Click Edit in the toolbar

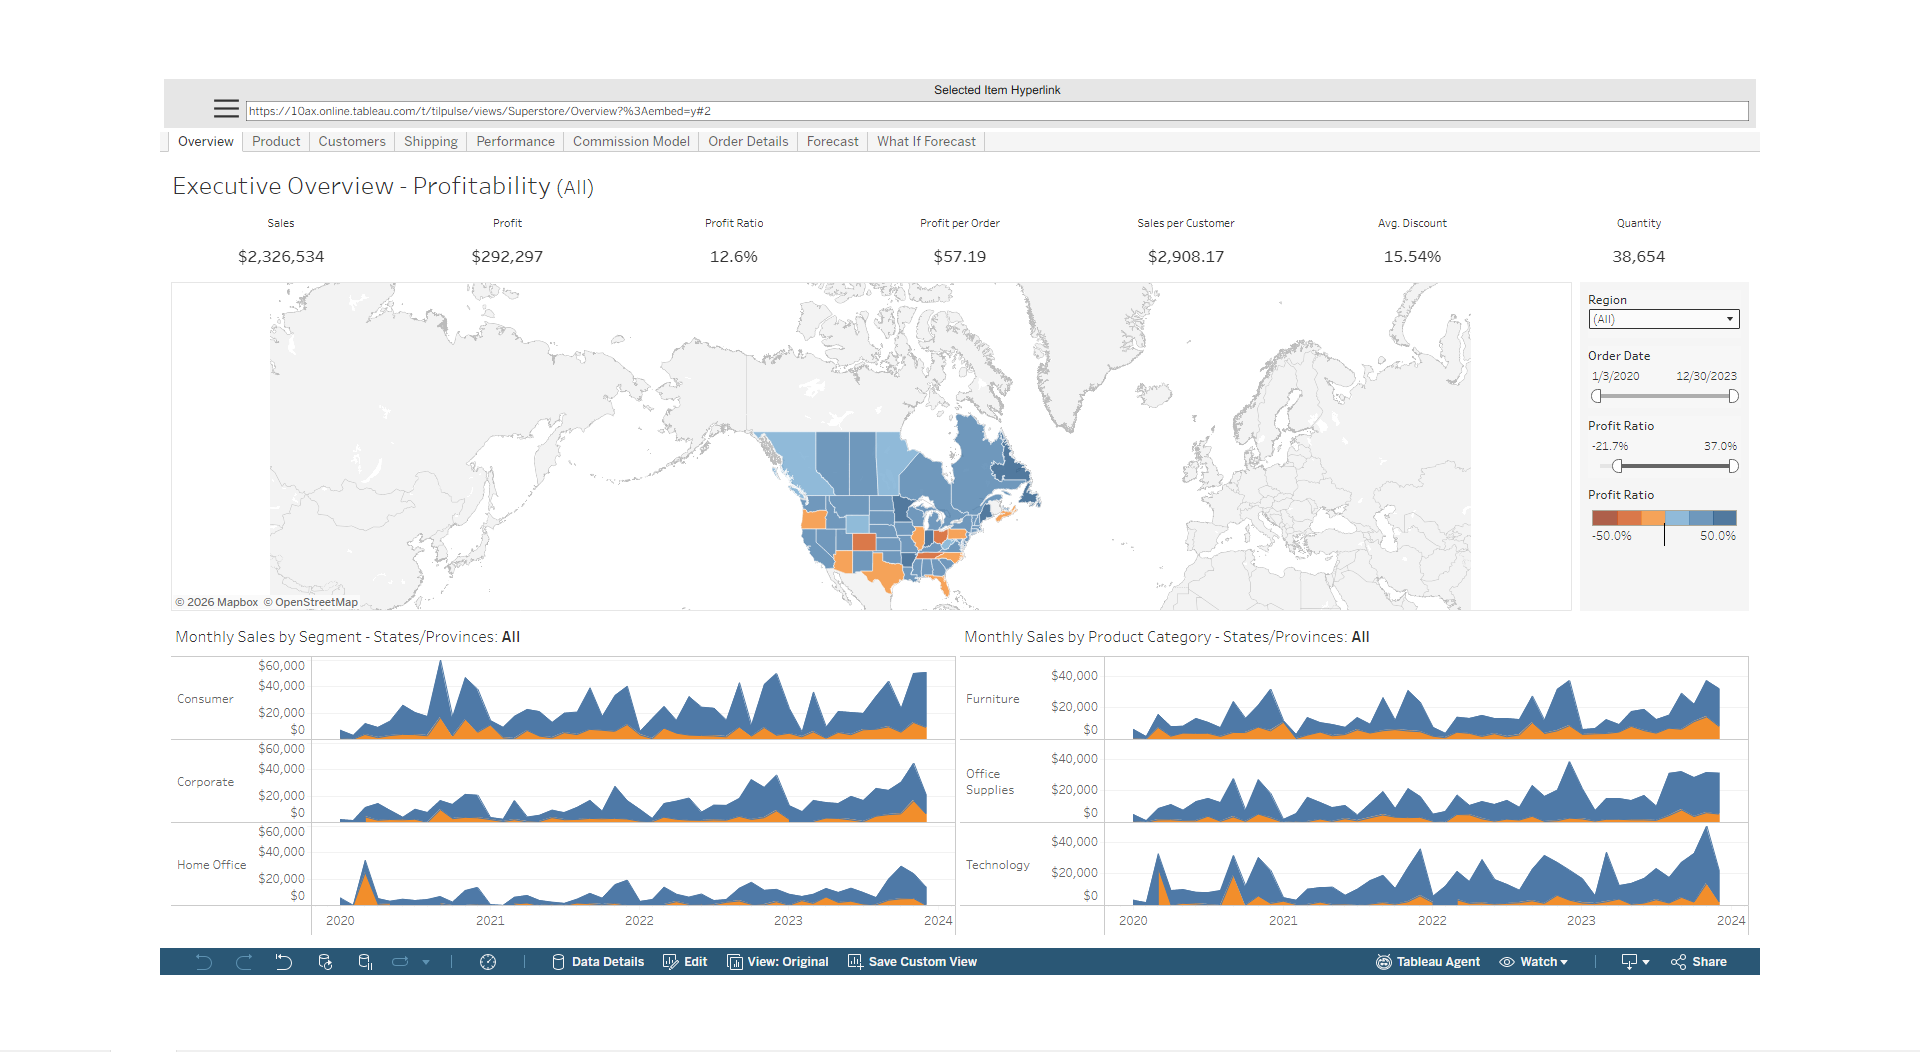[685, 962]
